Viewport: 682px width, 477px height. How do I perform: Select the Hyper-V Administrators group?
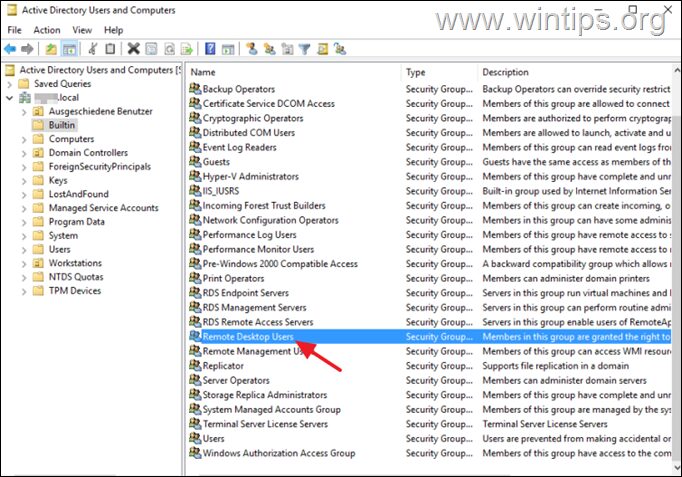251,176
